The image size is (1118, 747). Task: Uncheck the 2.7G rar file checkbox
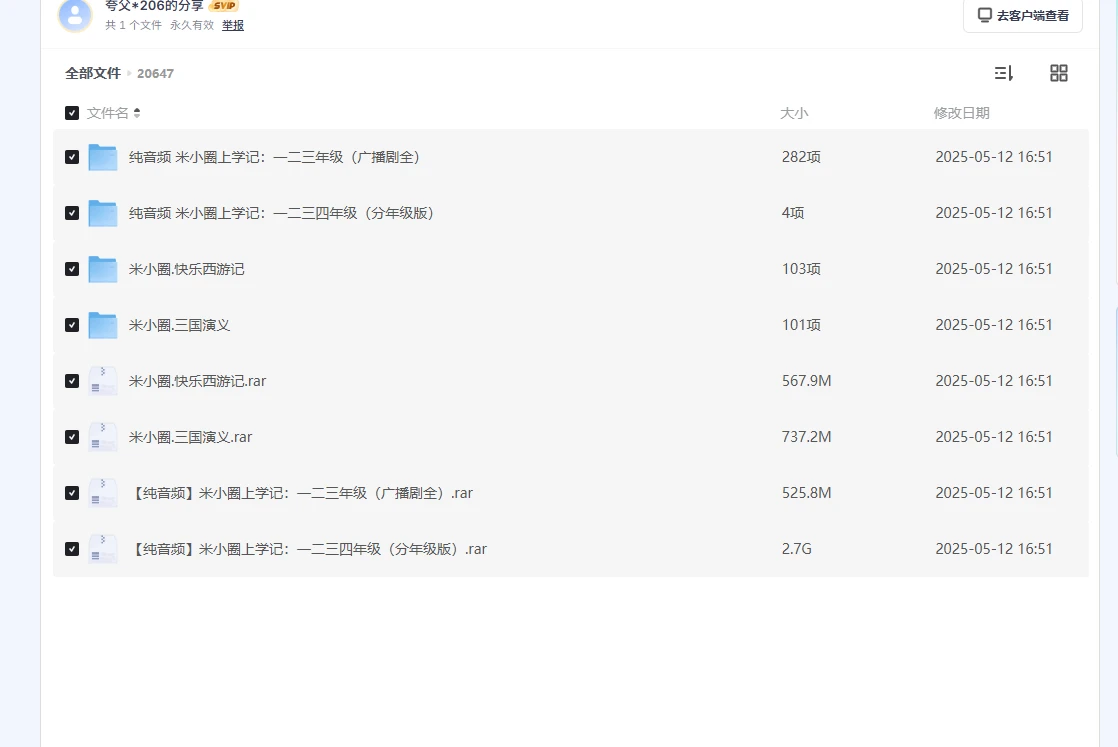[72, 549]
